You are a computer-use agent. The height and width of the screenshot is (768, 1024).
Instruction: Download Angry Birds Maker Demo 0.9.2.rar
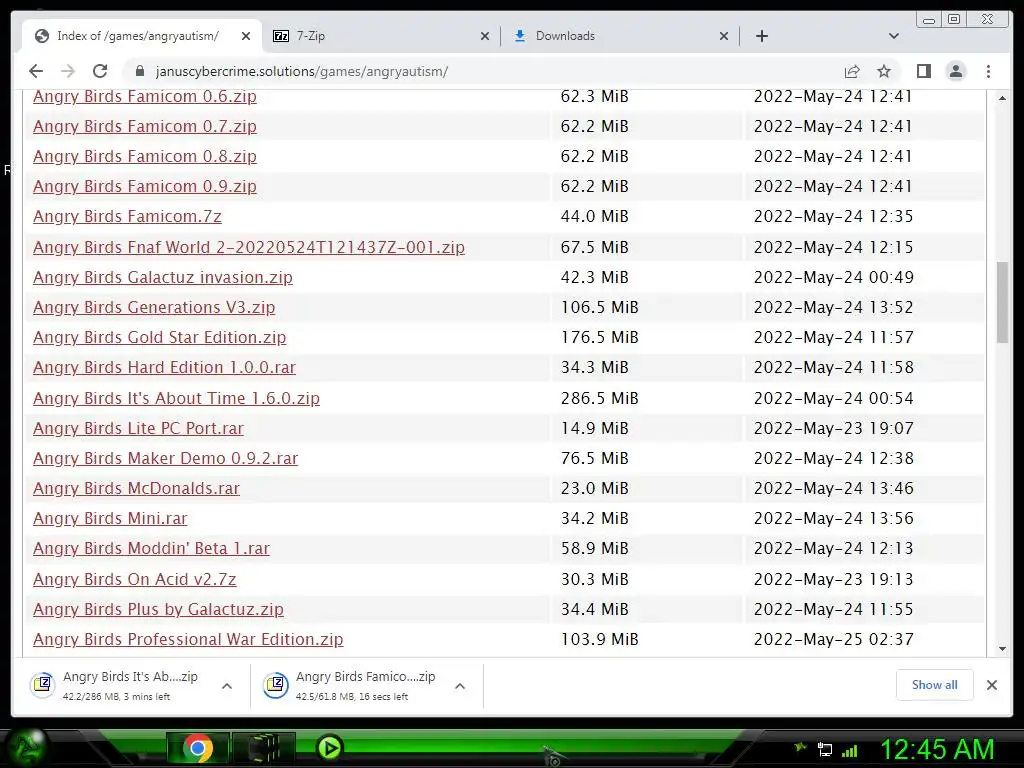point(165,458)
